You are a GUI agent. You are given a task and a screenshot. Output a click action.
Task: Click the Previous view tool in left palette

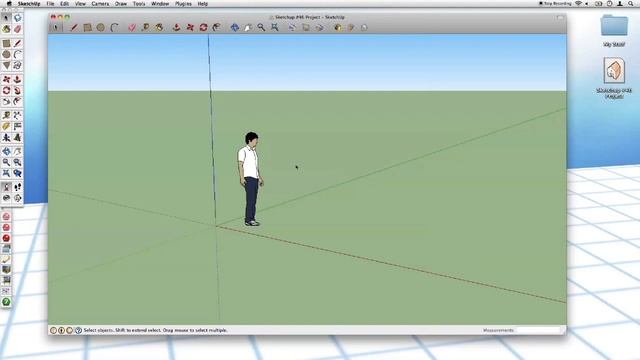(x=18, y=173)
